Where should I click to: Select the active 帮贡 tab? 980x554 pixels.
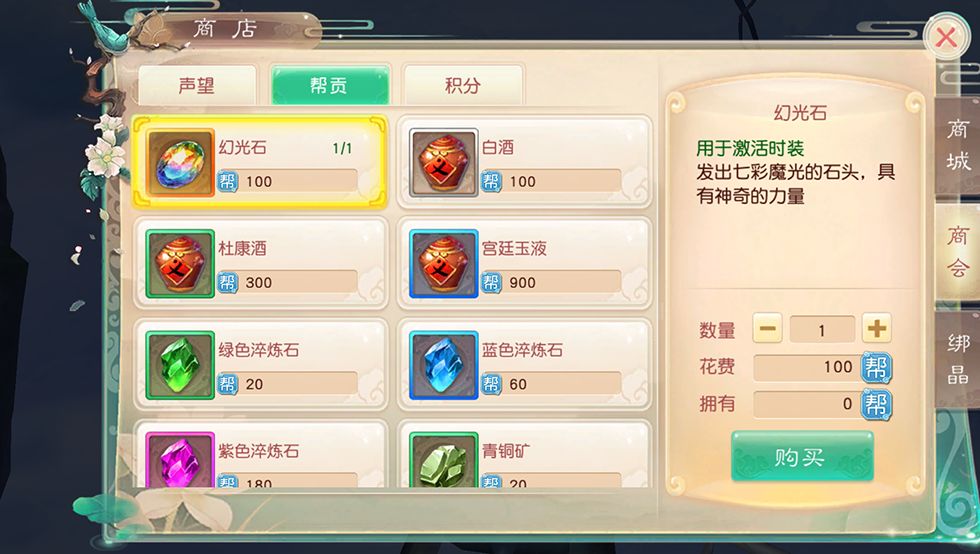pyautogui.click(x=330, y=85)
